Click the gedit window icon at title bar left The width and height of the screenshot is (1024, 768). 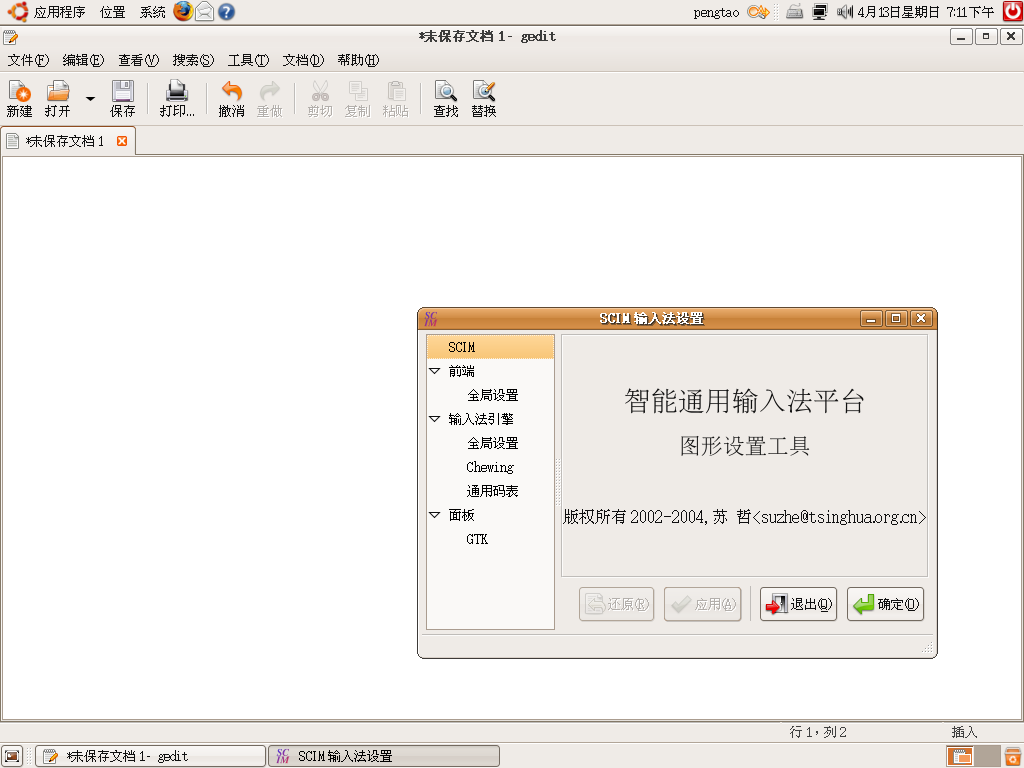click(x=10, y=37)
